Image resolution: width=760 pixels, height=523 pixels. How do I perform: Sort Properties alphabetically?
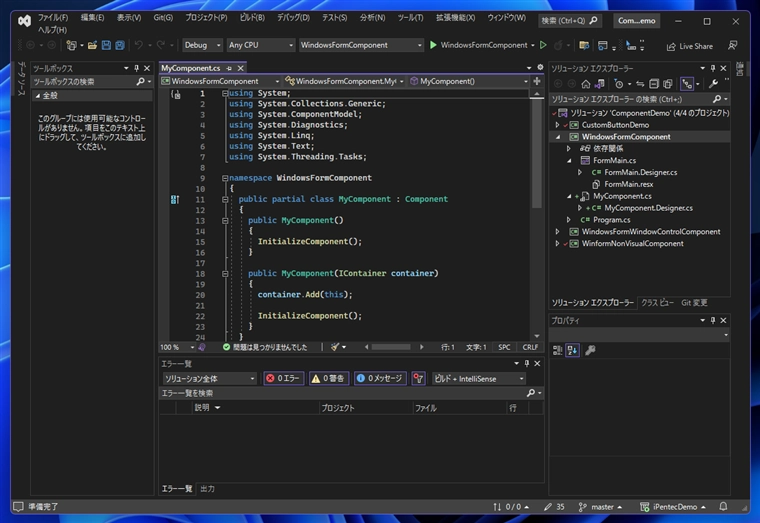click(572, 350)
